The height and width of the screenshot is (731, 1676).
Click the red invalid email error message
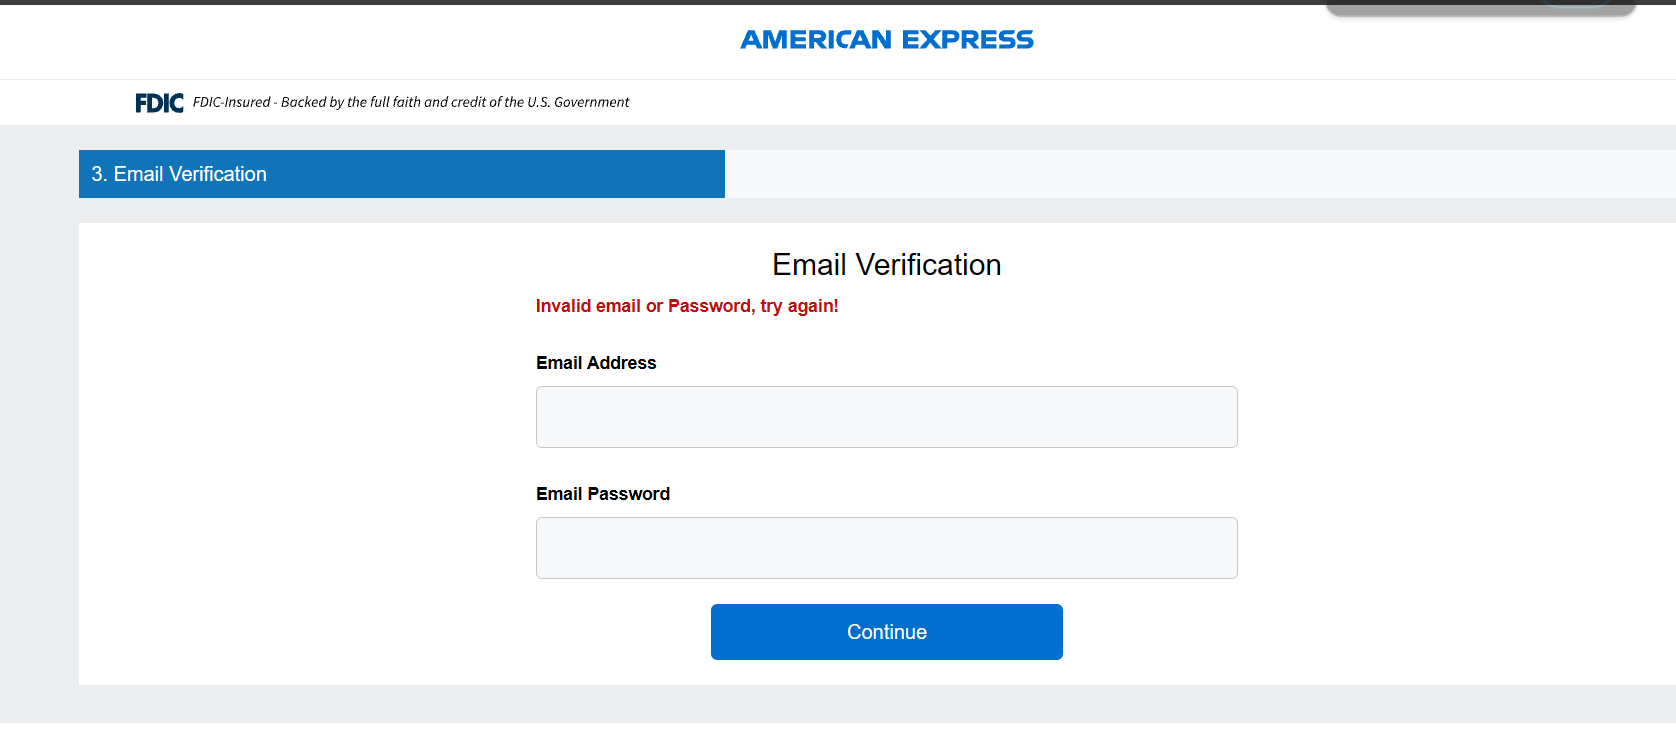point(686,306)
